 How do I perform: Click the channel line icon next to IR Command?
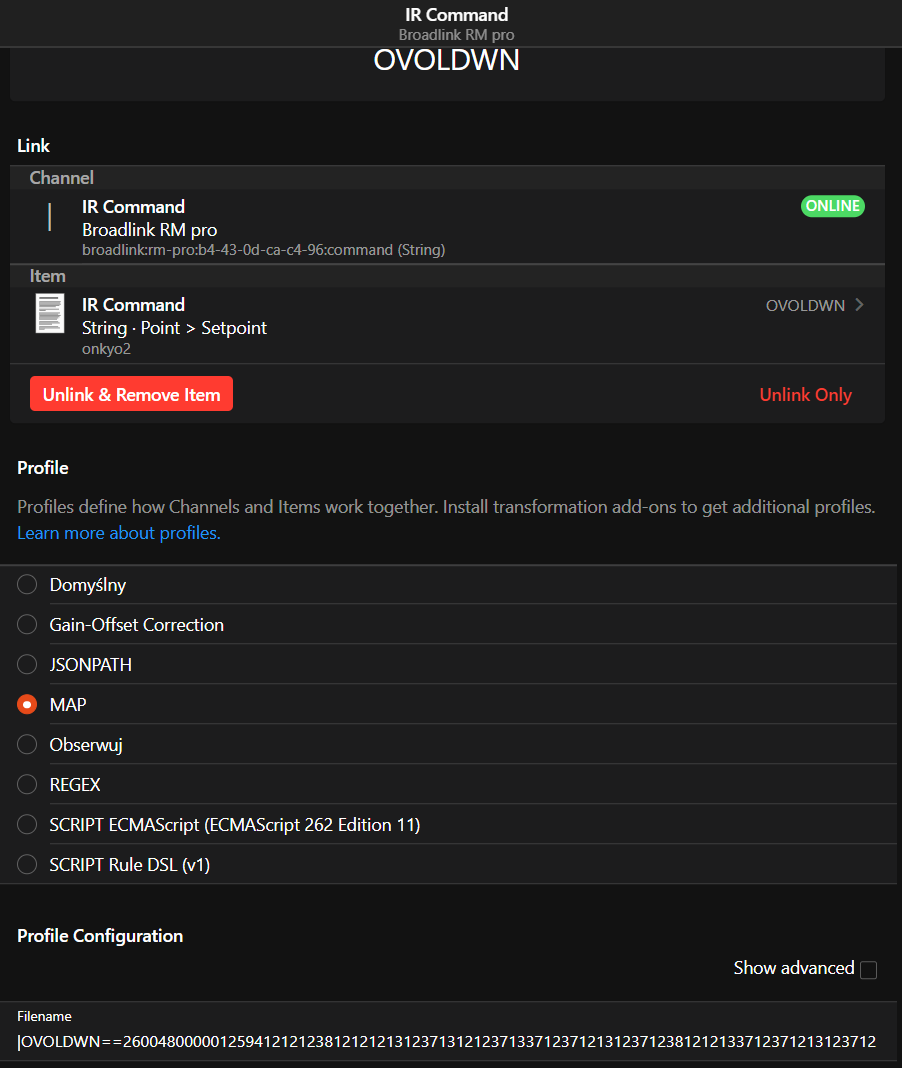(50, 217)
